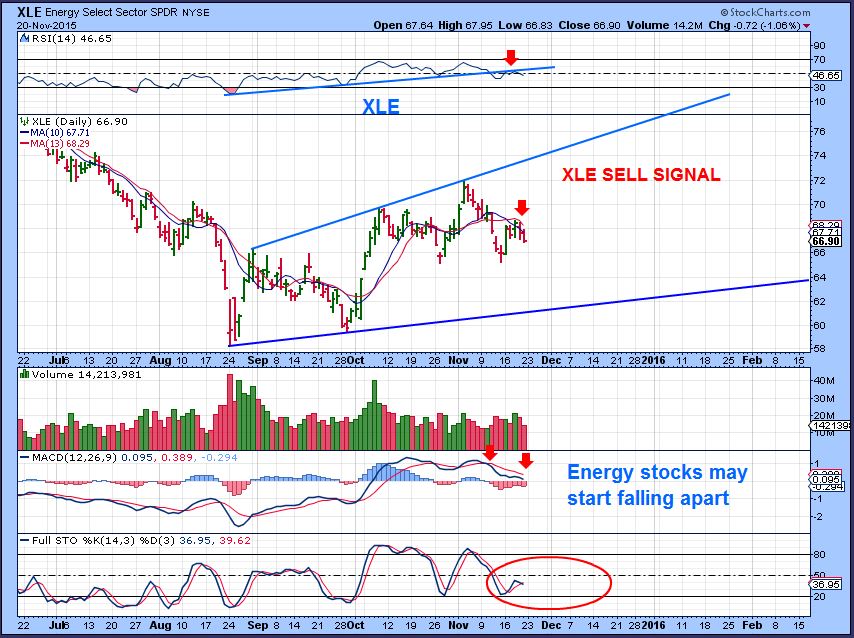Click the 80 stochastic axis label
The height and width of the screenshot is (638, 854).
[820, 555]
